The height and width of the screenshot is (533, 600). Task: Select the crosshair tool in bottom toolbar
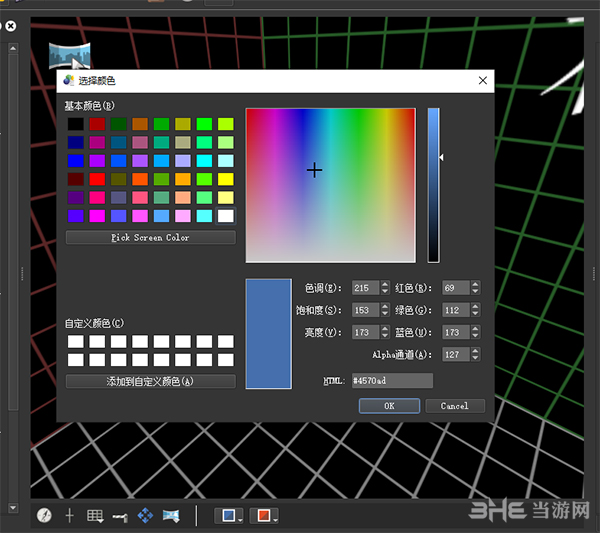70,515
